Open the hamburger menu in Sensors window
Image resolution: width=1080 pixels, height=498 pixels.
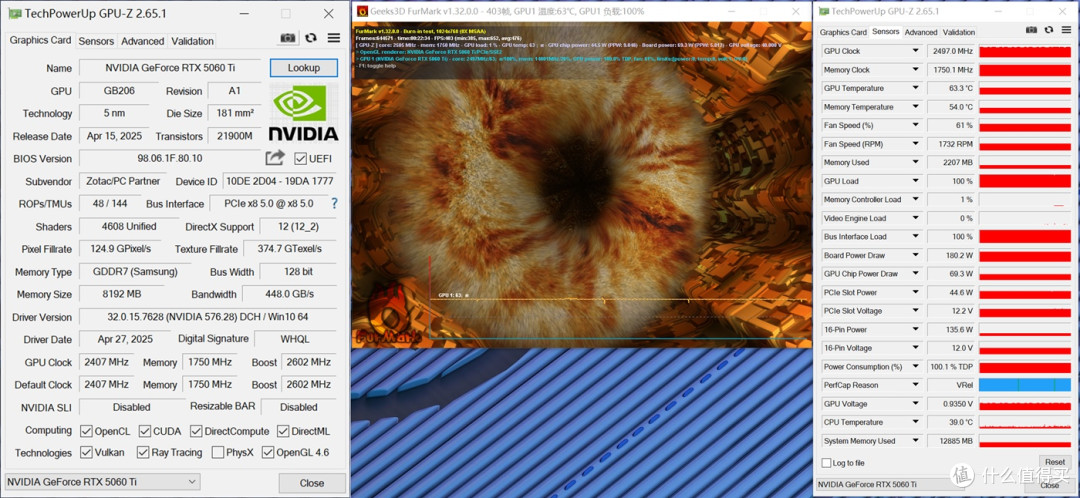click(x=1066, y=30)
